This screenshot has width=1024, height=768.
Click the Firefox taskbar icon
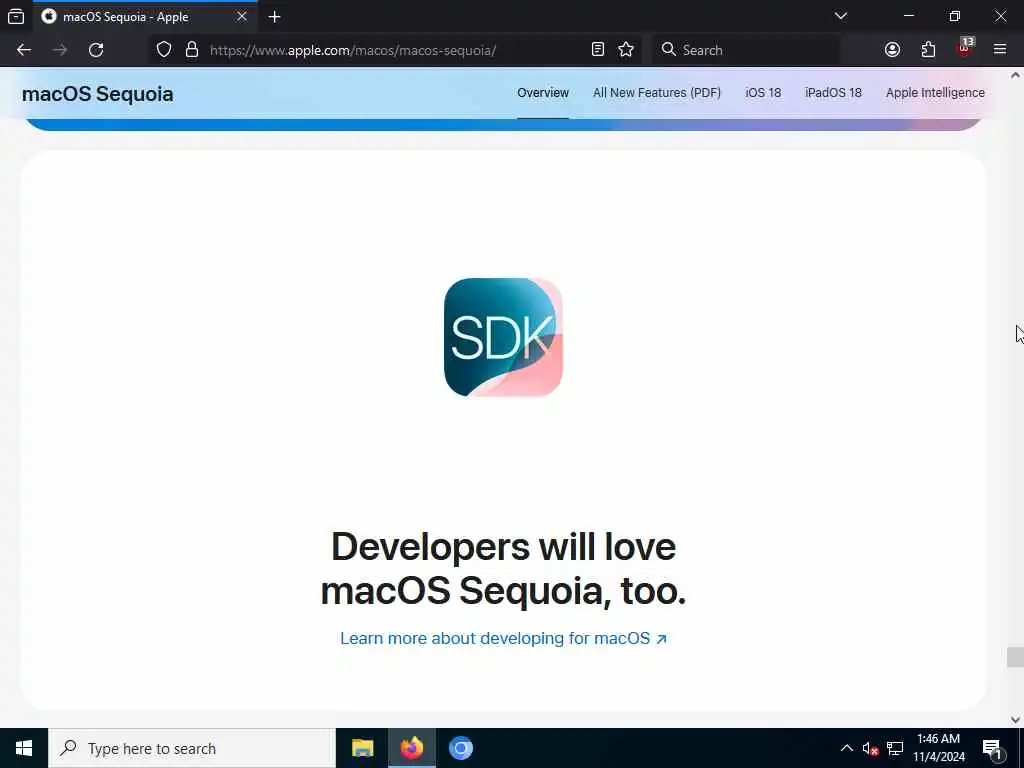pos(411,748)
